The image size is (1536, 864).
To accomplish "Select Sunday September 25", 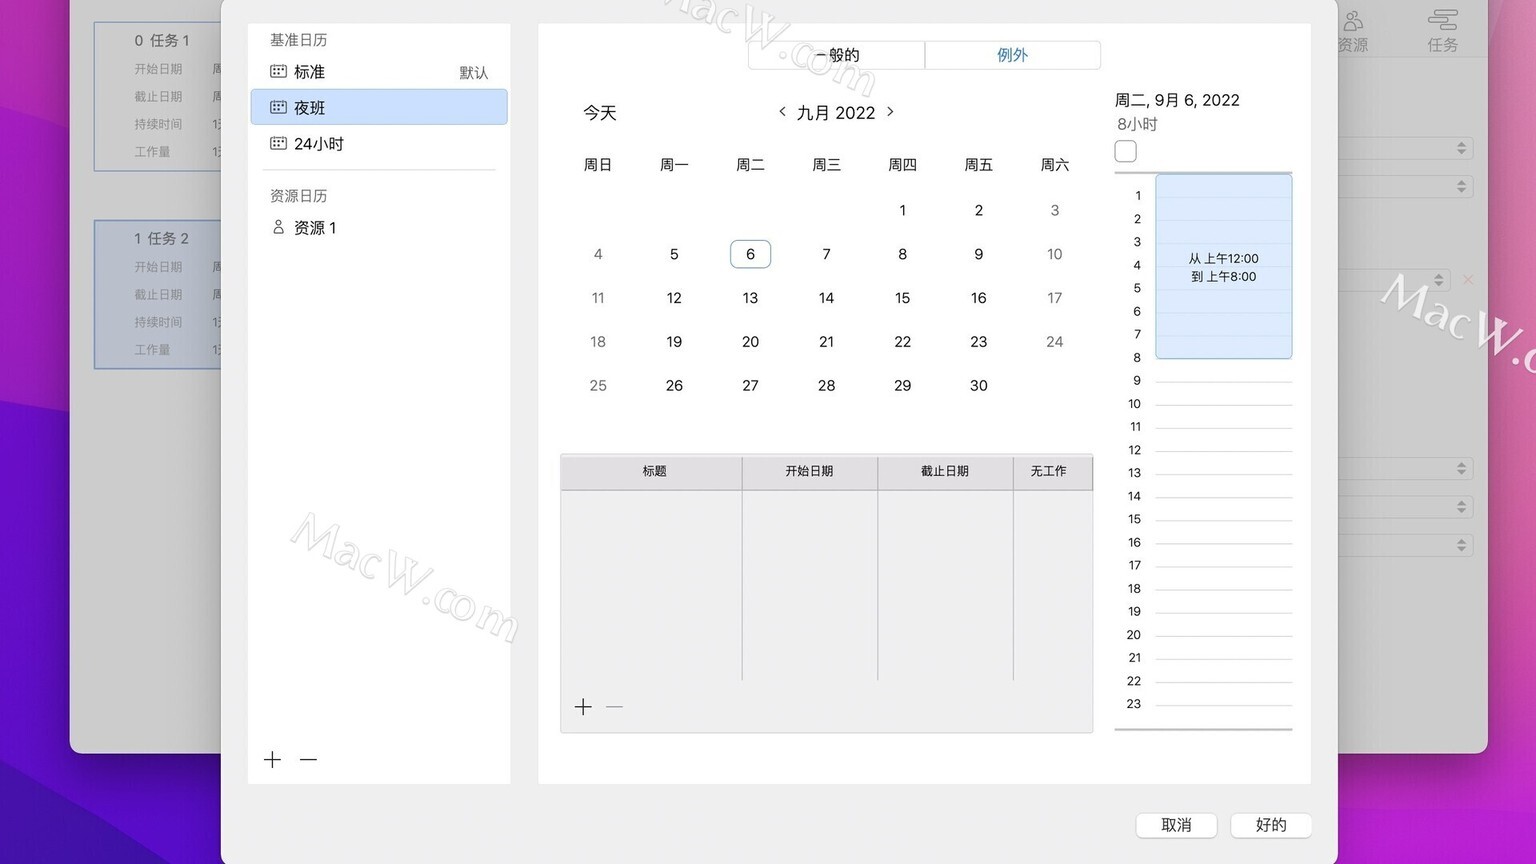I will 598,386.
